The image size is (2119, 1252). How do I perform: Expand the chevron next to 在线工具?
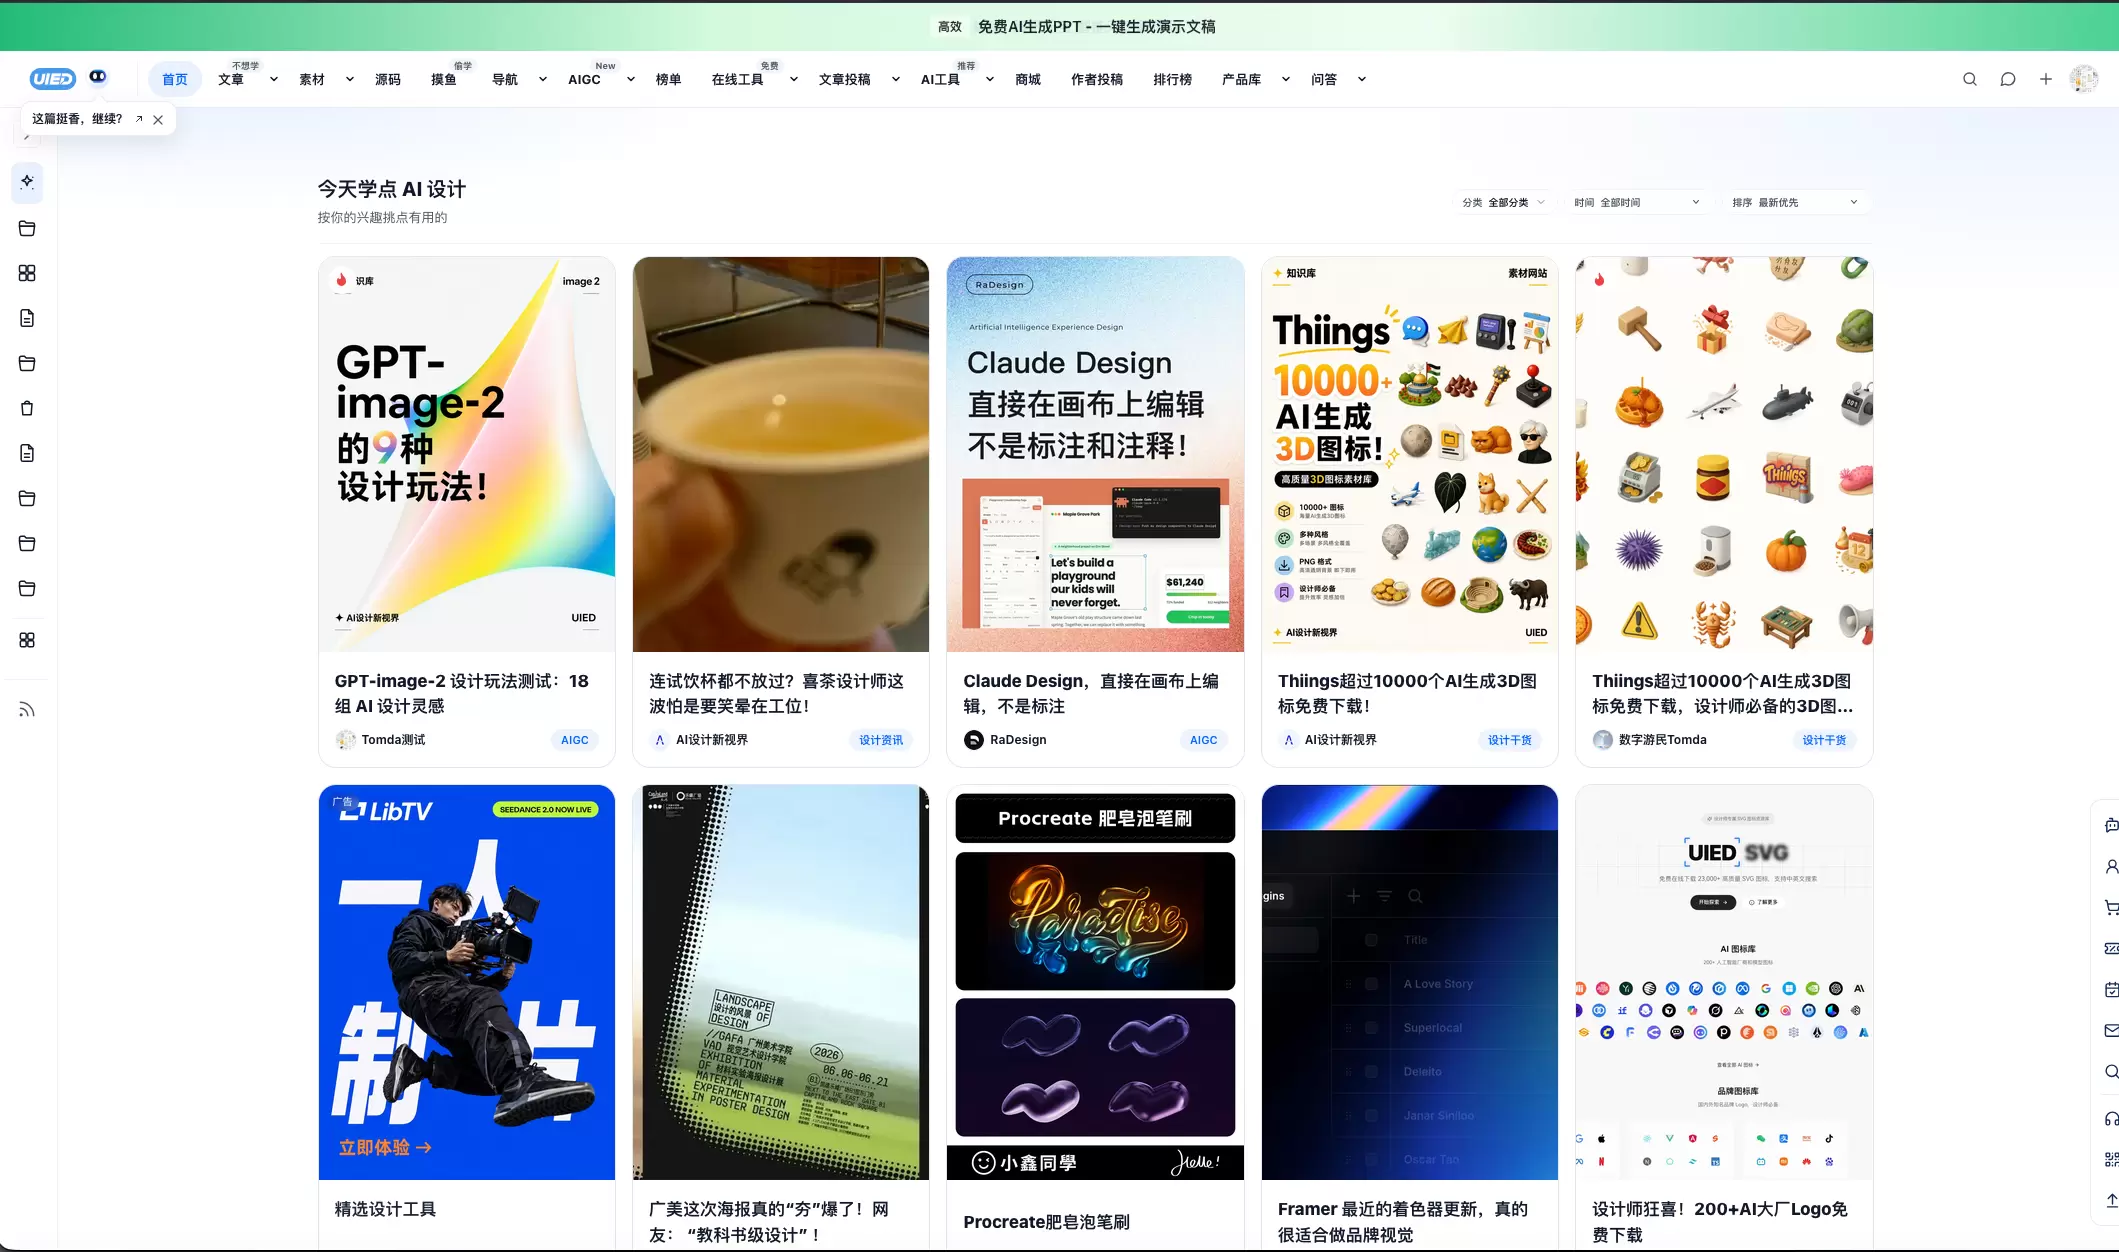793,80
